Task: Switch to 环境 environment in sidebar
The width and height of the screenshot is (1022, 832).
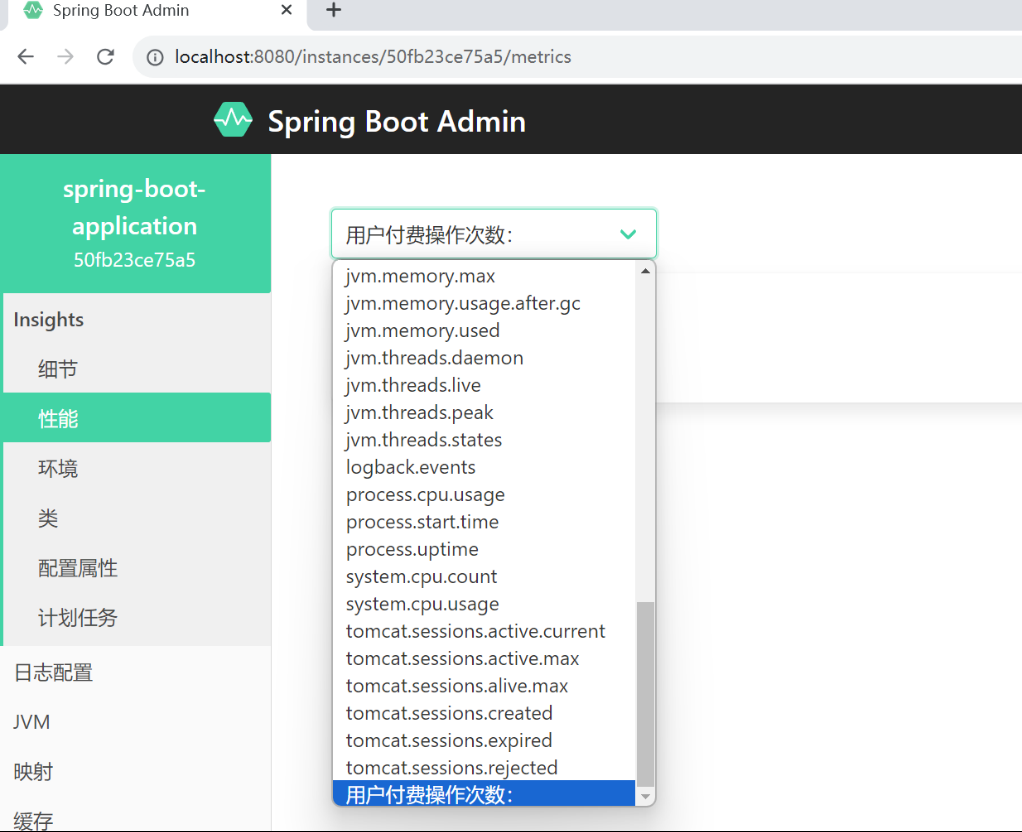Action: pos(58,468)
